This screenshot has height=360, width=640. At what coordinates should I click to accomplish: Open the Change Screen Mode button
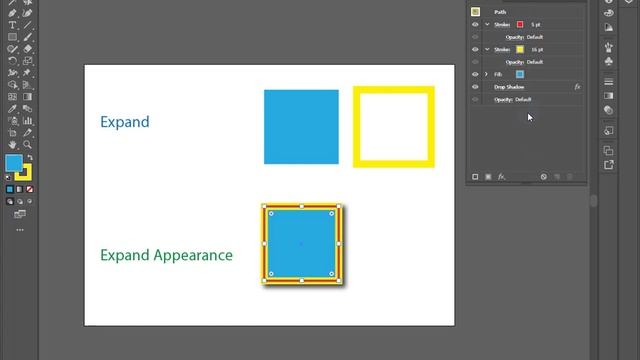(x=20, y=214)
